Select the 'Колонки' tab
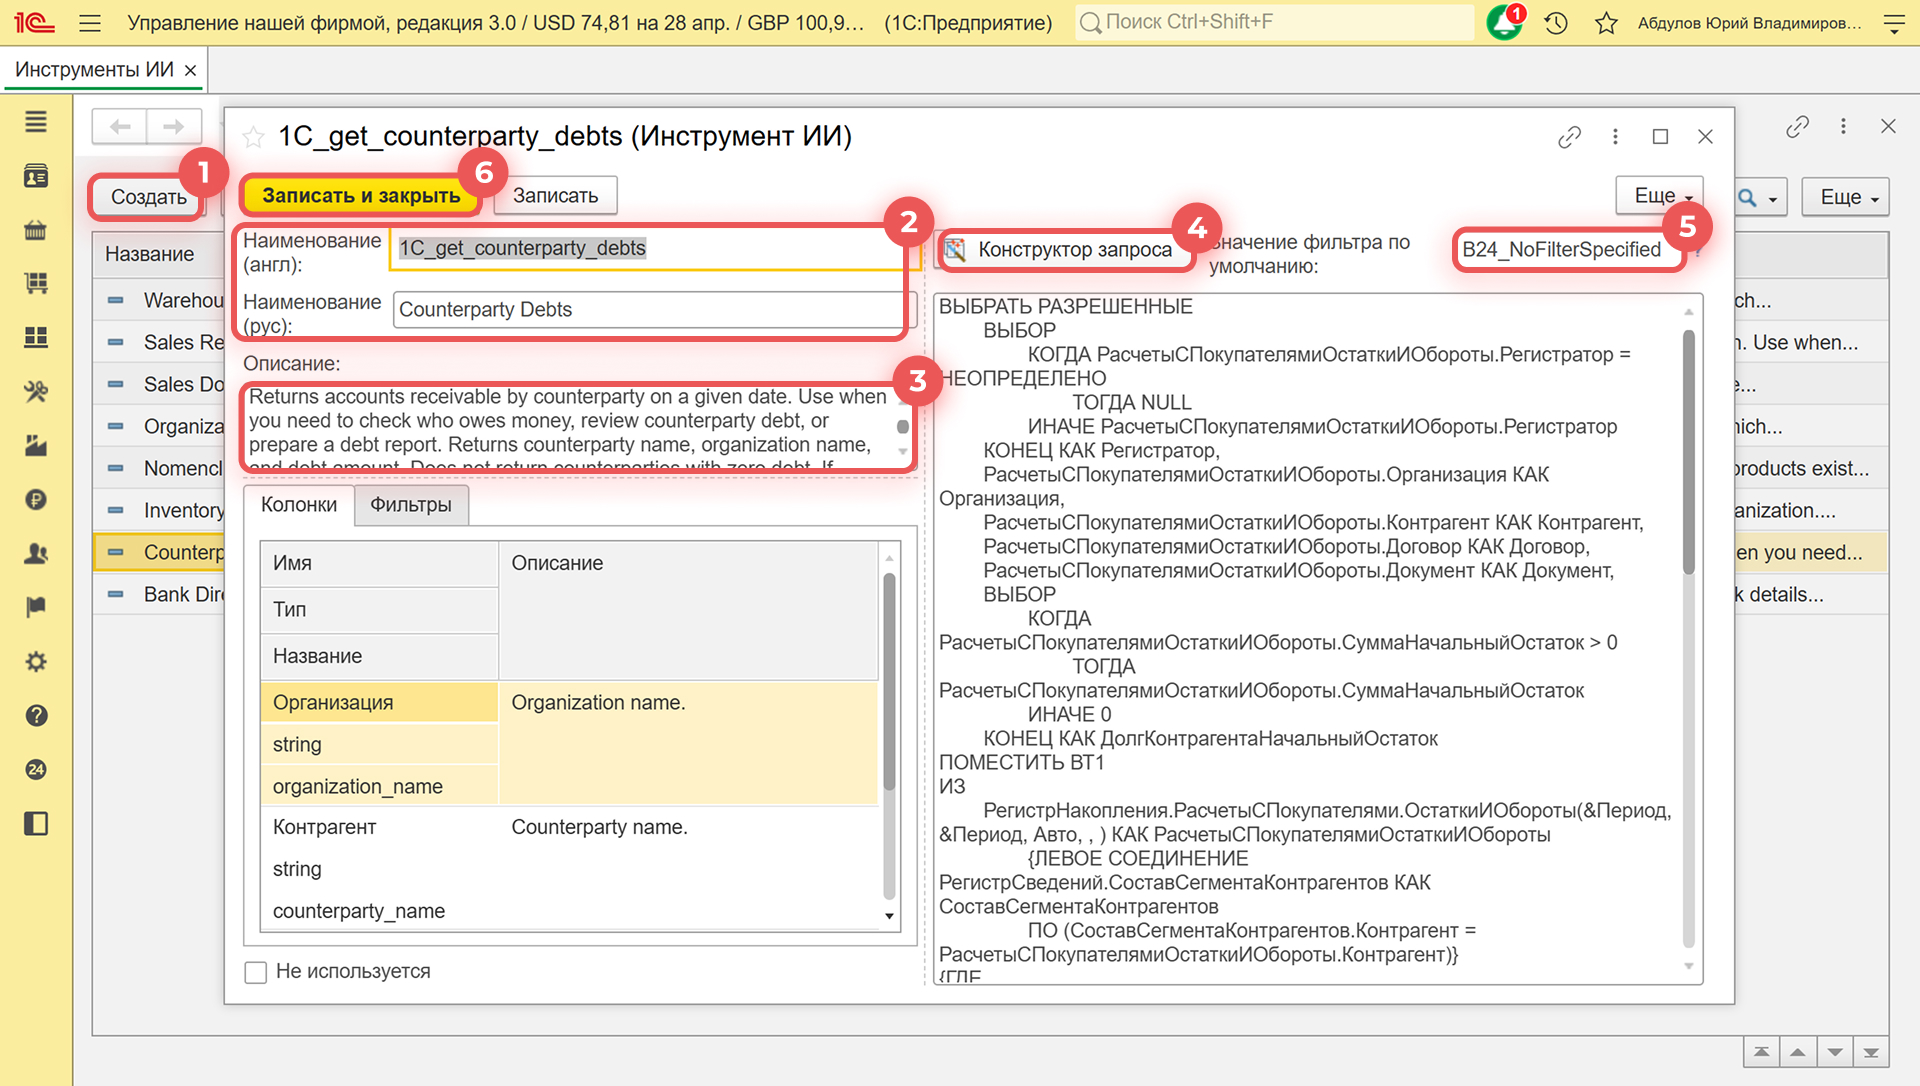The width and height of the screenshot is (1920, 1086). [298, 505]
